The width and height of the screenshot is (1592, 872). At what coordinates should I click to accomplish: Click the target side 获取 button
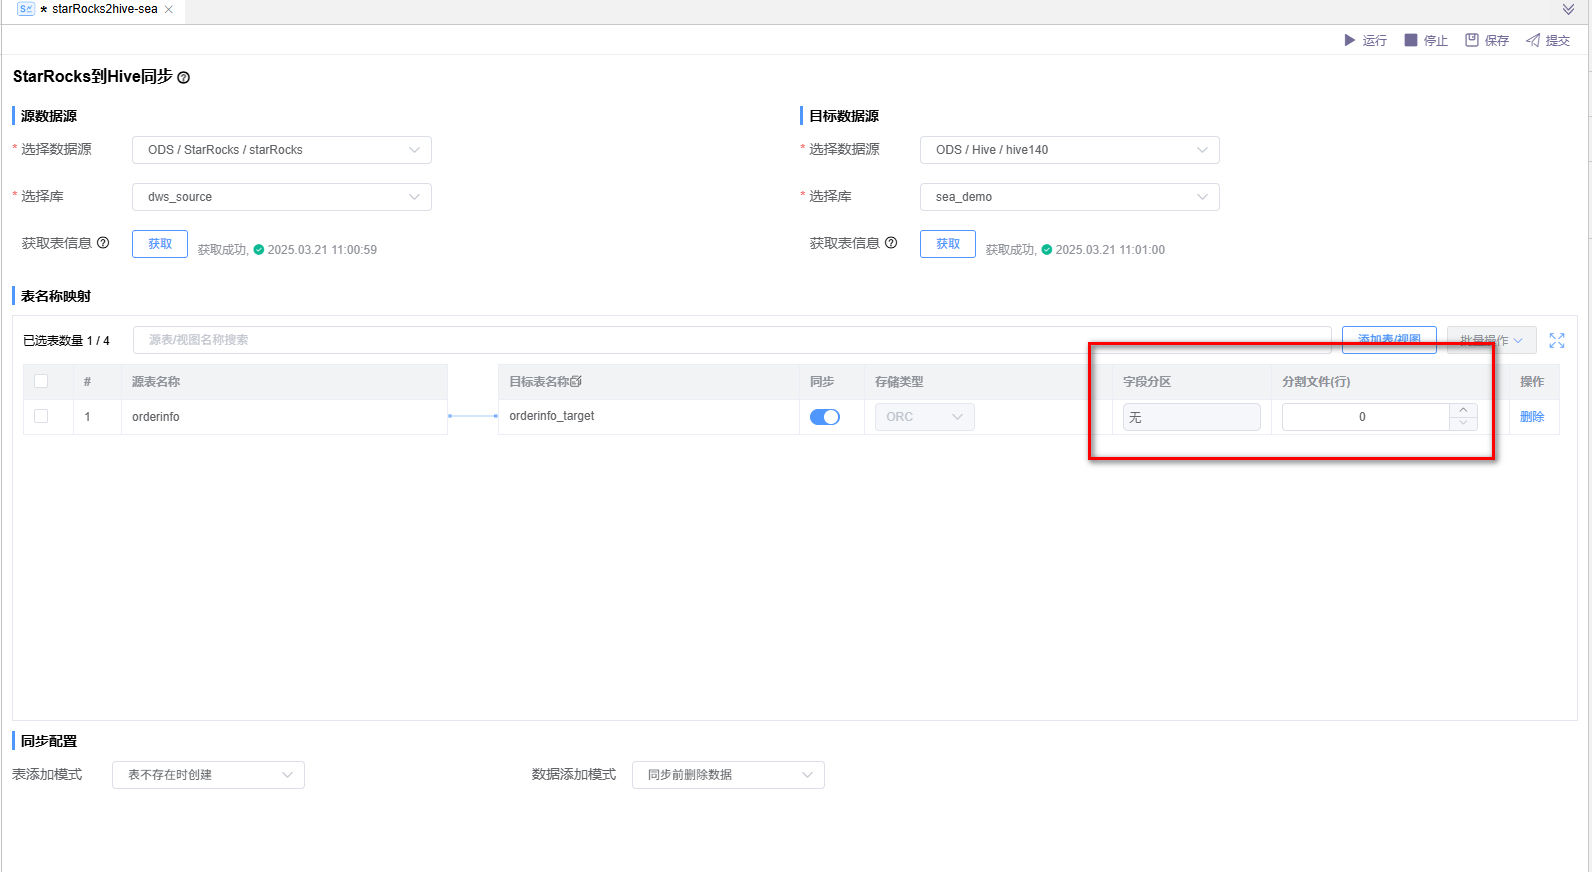pyautogui.click(x=947, y=244)
